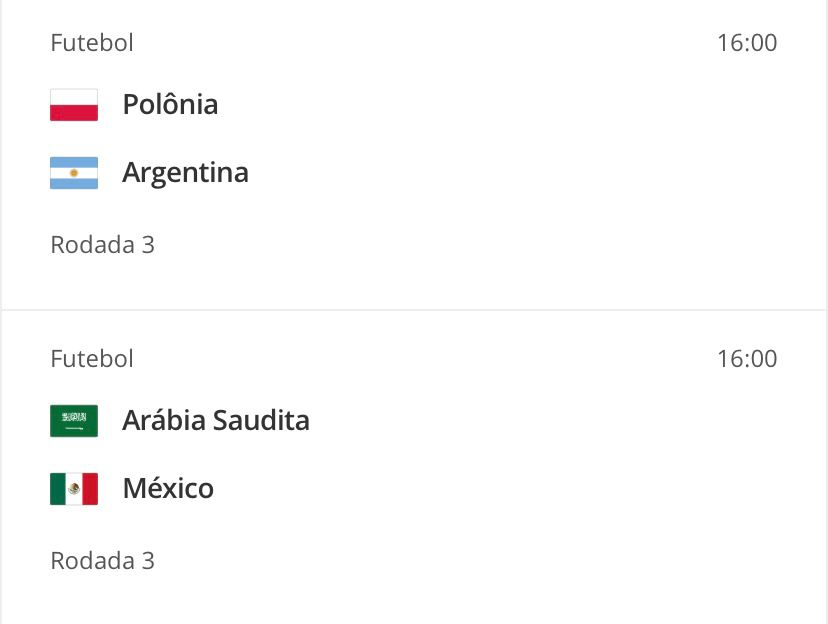This screenshot has height=624, width=828.
Task: Select the Arábia Saudita team name
Action: click(216, 420)
